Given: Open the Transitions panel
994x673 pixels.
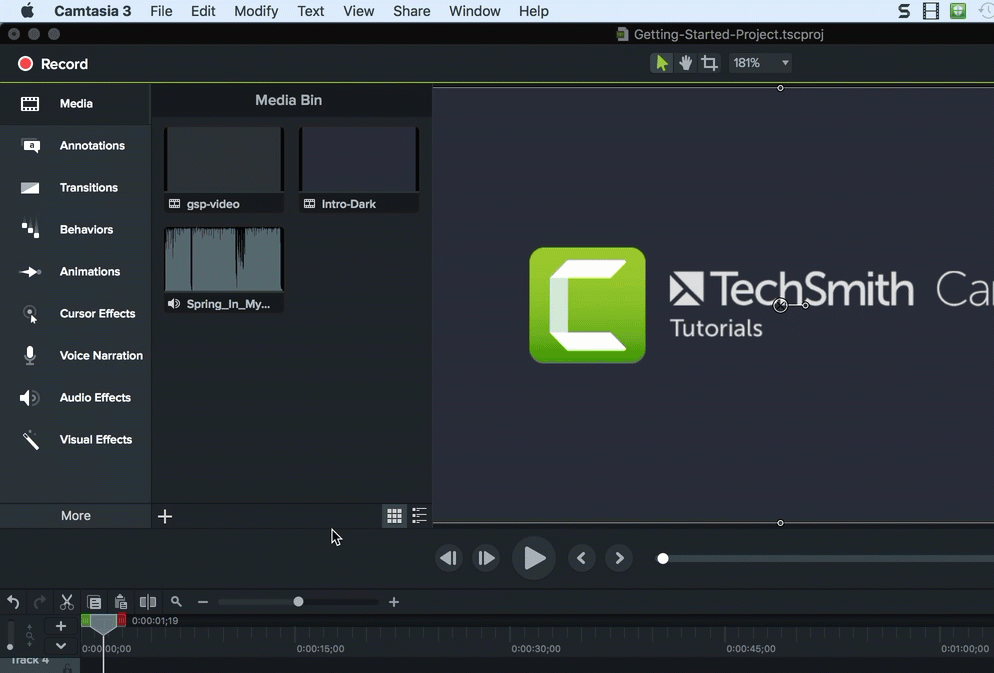Looking at the screenshot, I should (75, 188).
